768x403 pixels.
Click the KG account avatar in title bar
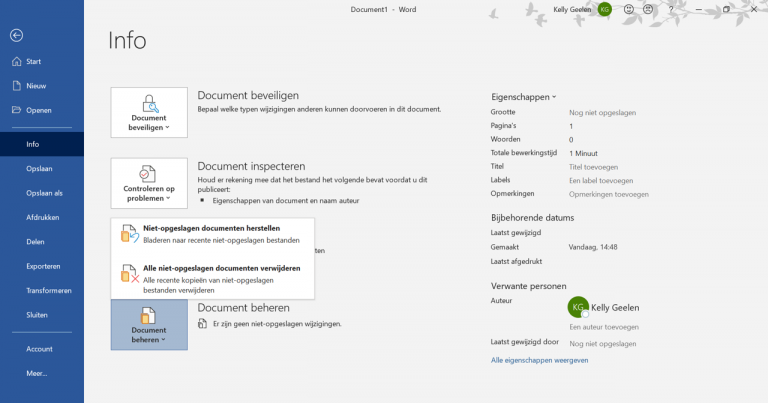(605, 9)
